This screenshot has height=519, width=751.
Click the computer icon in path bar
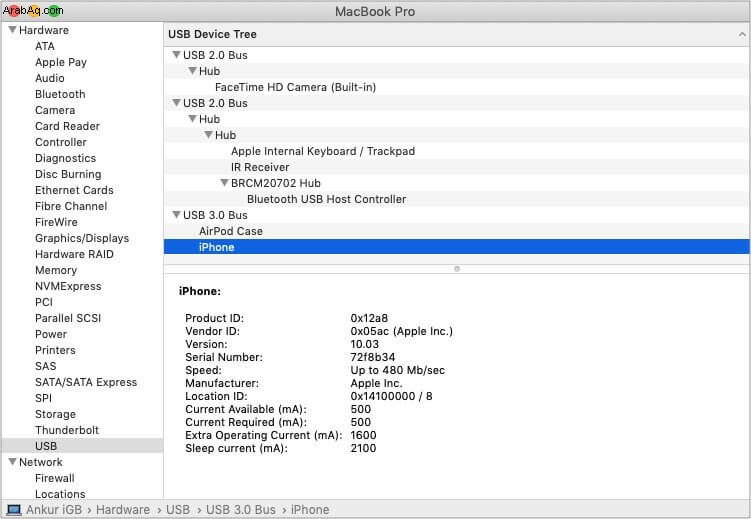click(13, 510)
